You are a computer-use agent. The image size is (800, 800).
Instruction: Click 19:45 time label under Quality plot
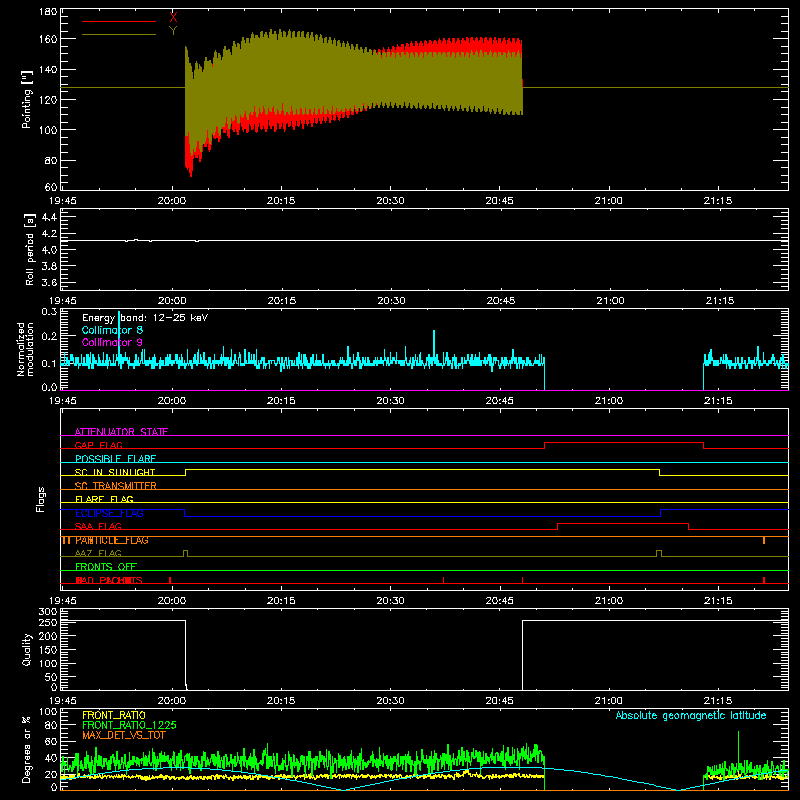[63, 701]
